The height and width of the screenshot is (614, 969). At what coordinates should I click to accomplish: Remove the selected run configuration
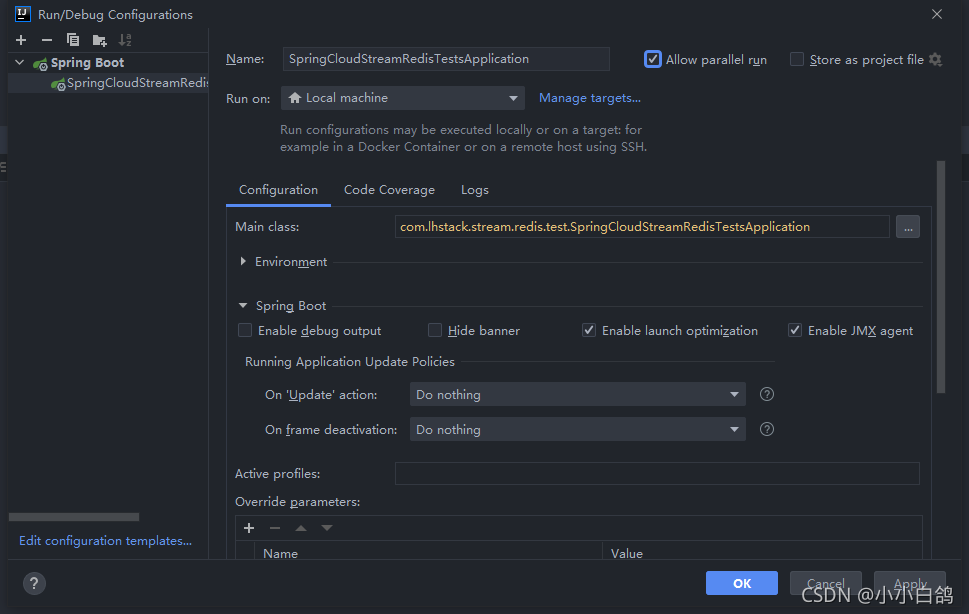(x=47, y=40)
